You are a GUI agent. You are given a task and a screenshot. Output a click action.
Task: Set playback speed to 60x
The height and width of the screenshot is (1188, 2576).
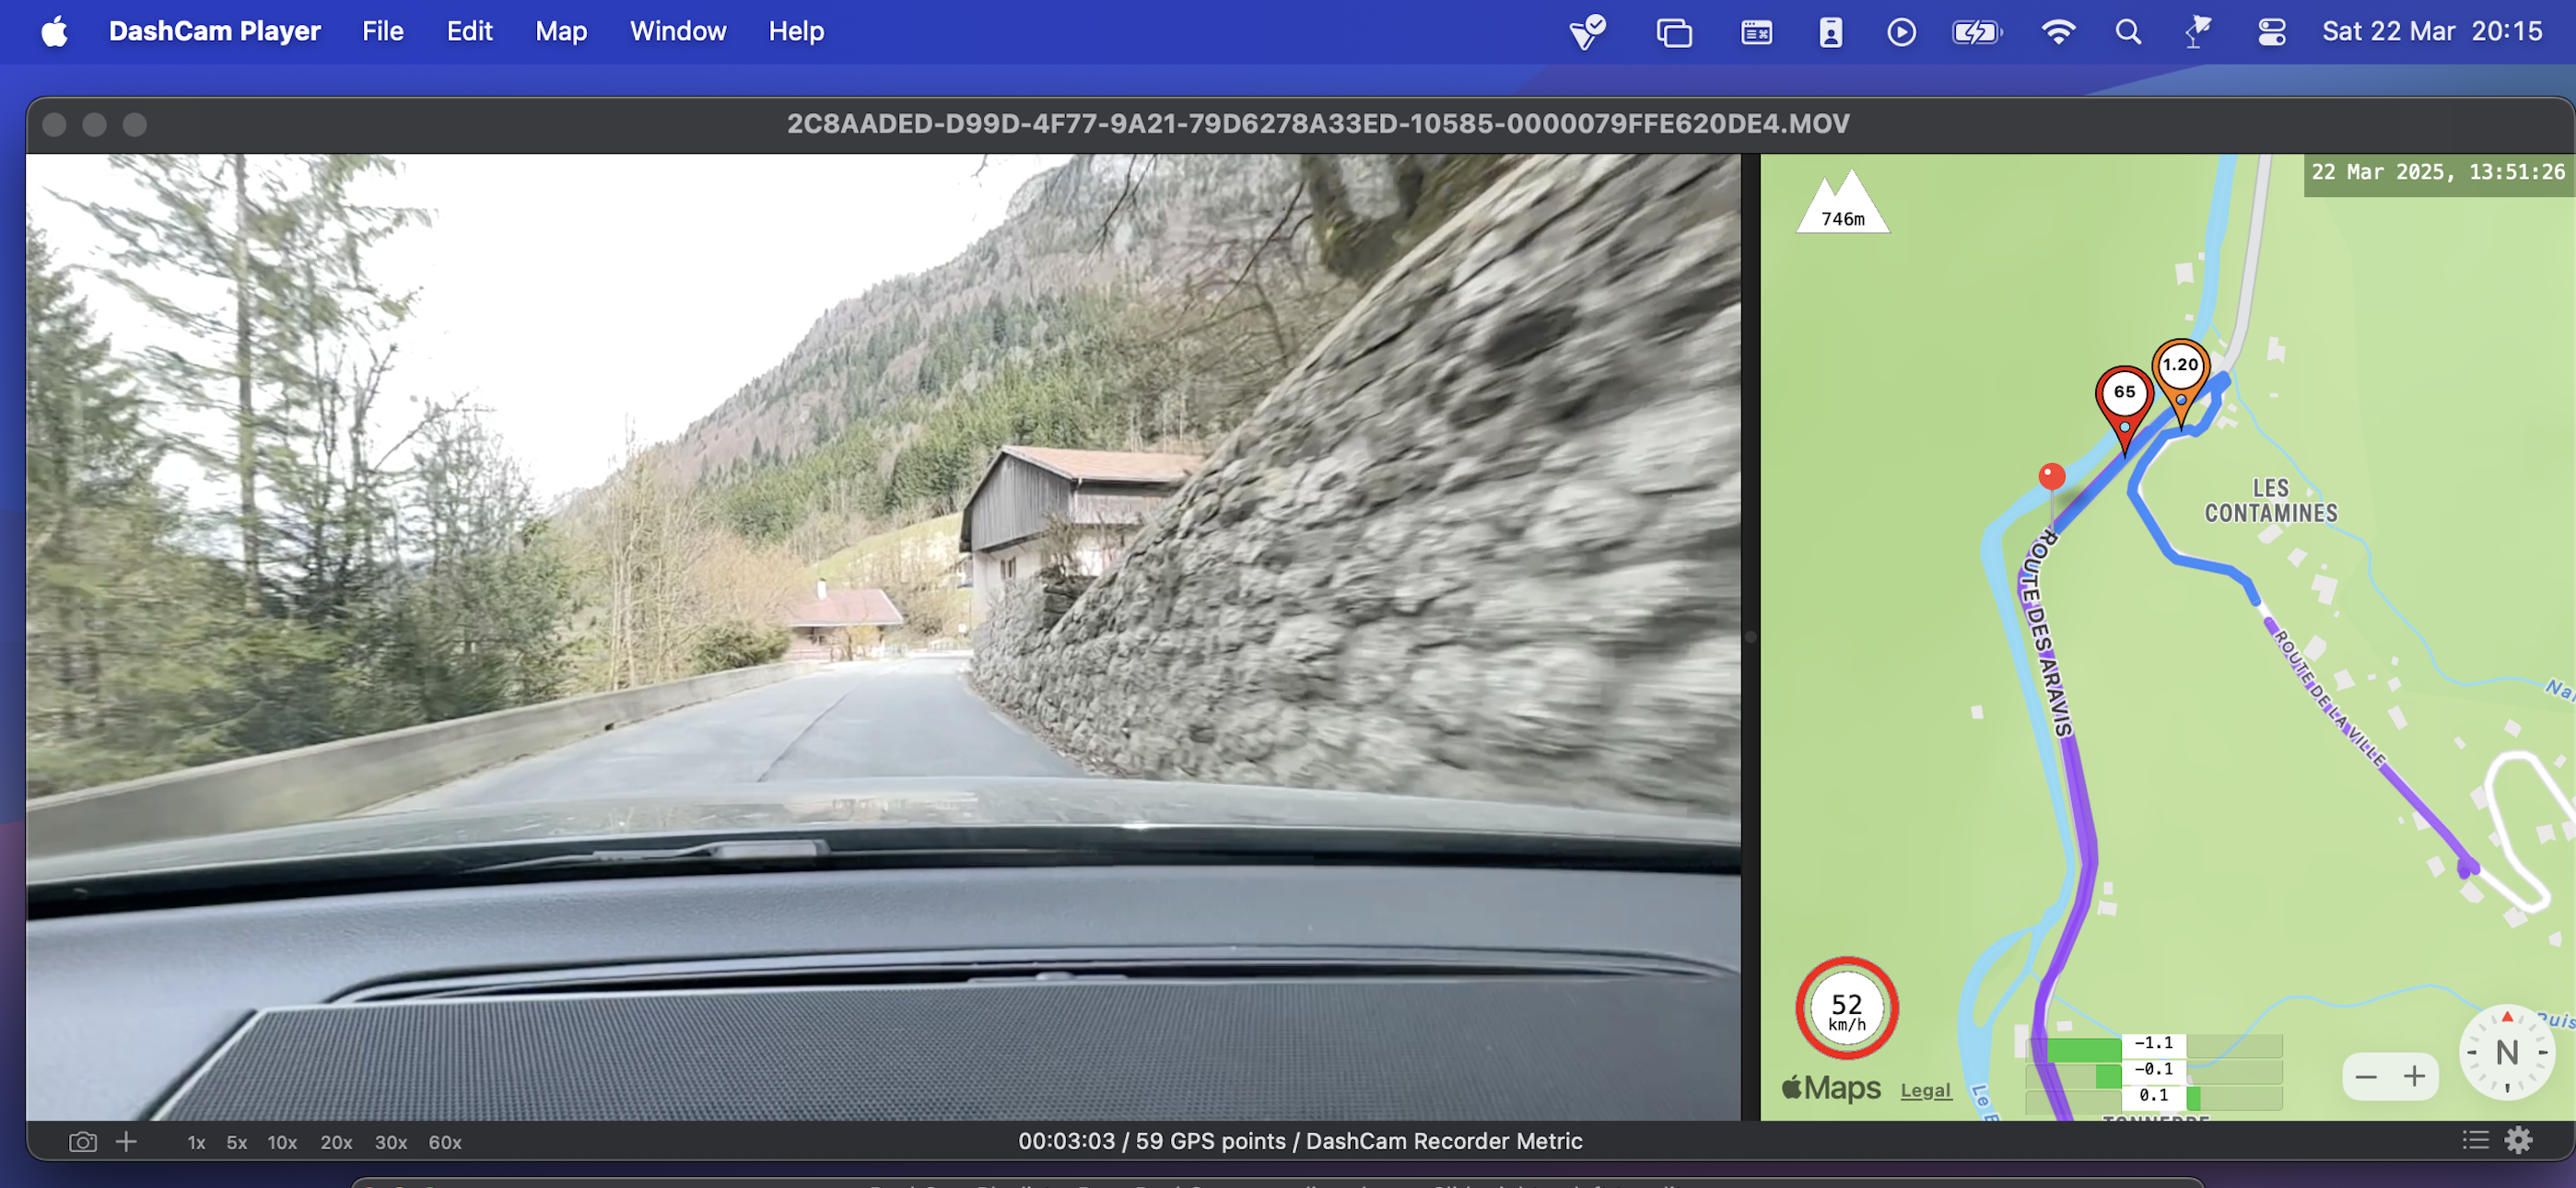tap(444, 1142)
